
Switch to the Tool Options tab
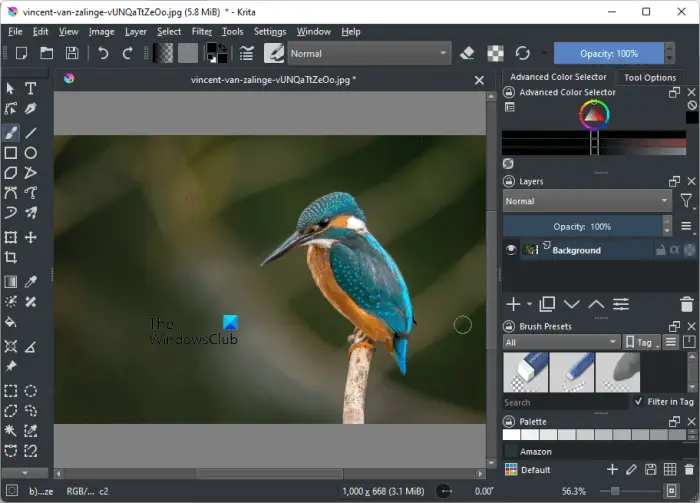coord(650,78)
